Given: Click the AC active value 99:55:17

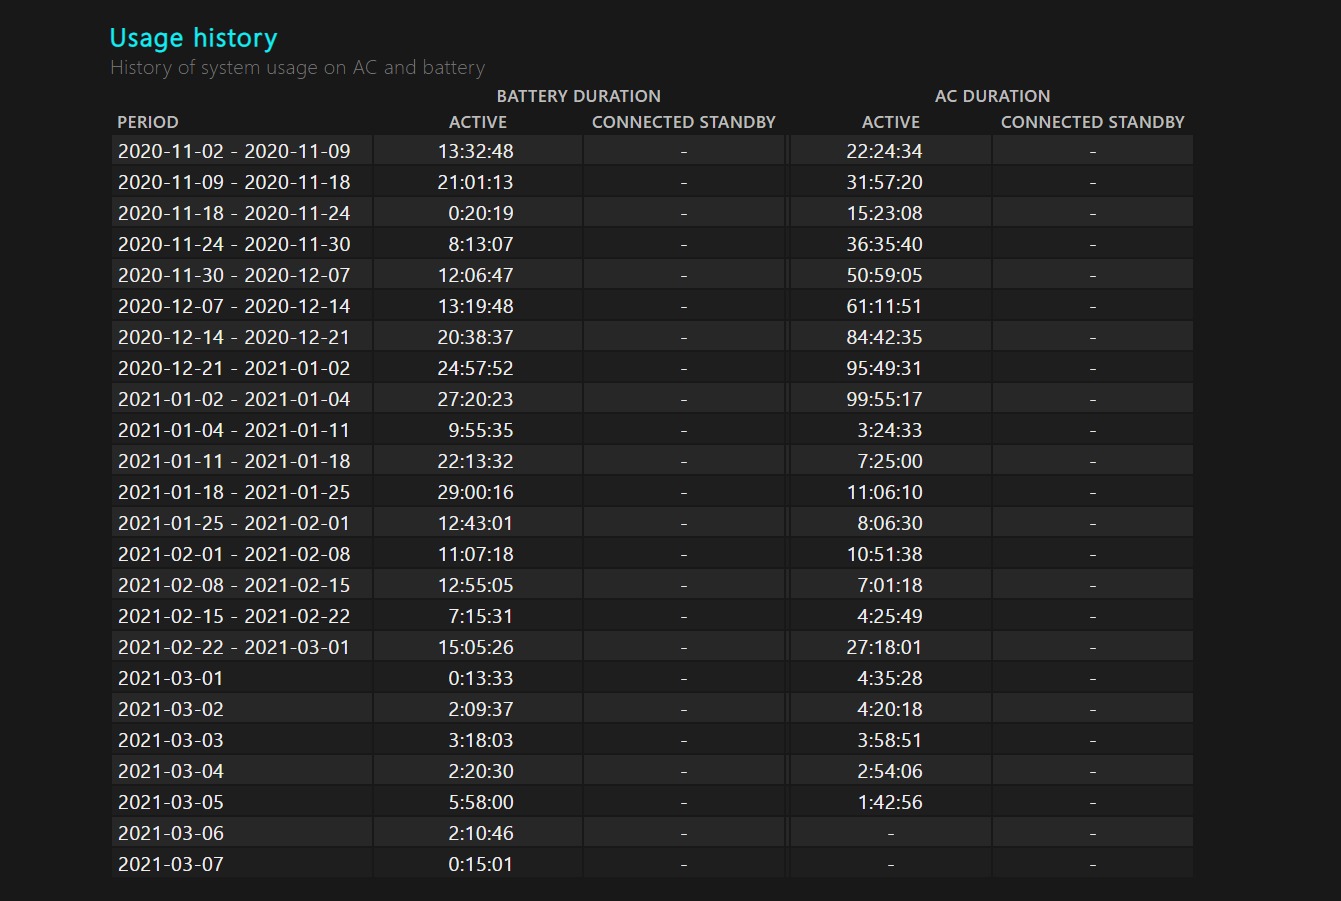Looking at the screenshot, I should [884, 399].
